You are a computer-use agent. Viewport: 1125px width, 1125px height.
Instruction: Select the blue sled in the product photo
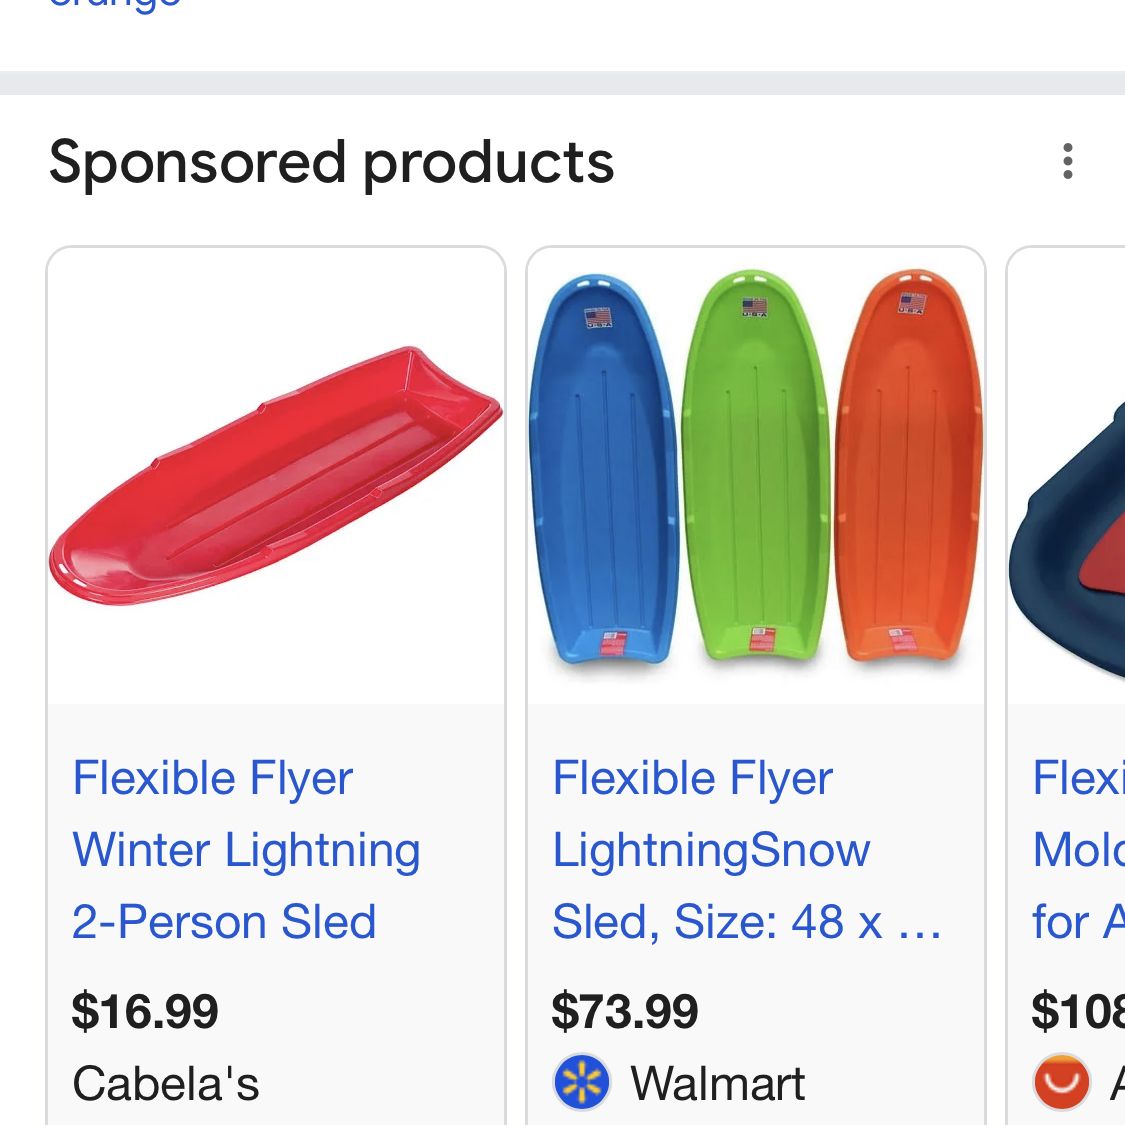(x=600, y=470)
